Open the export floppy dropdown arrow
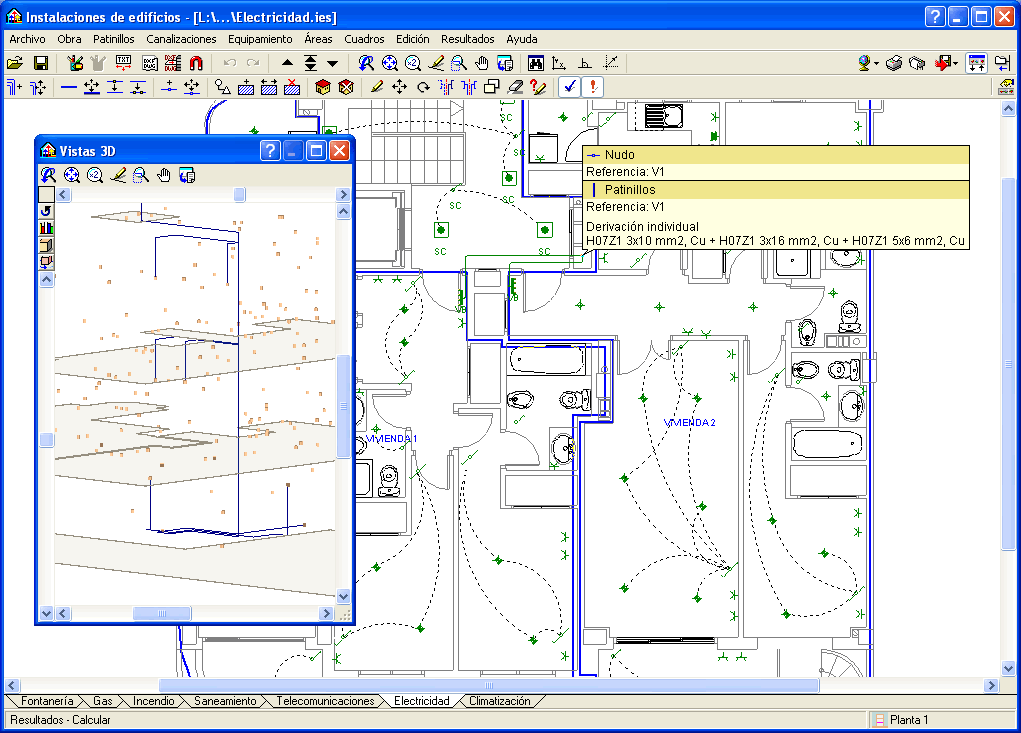This screenshot has height=733, width=1021. (x=955, y=63)
